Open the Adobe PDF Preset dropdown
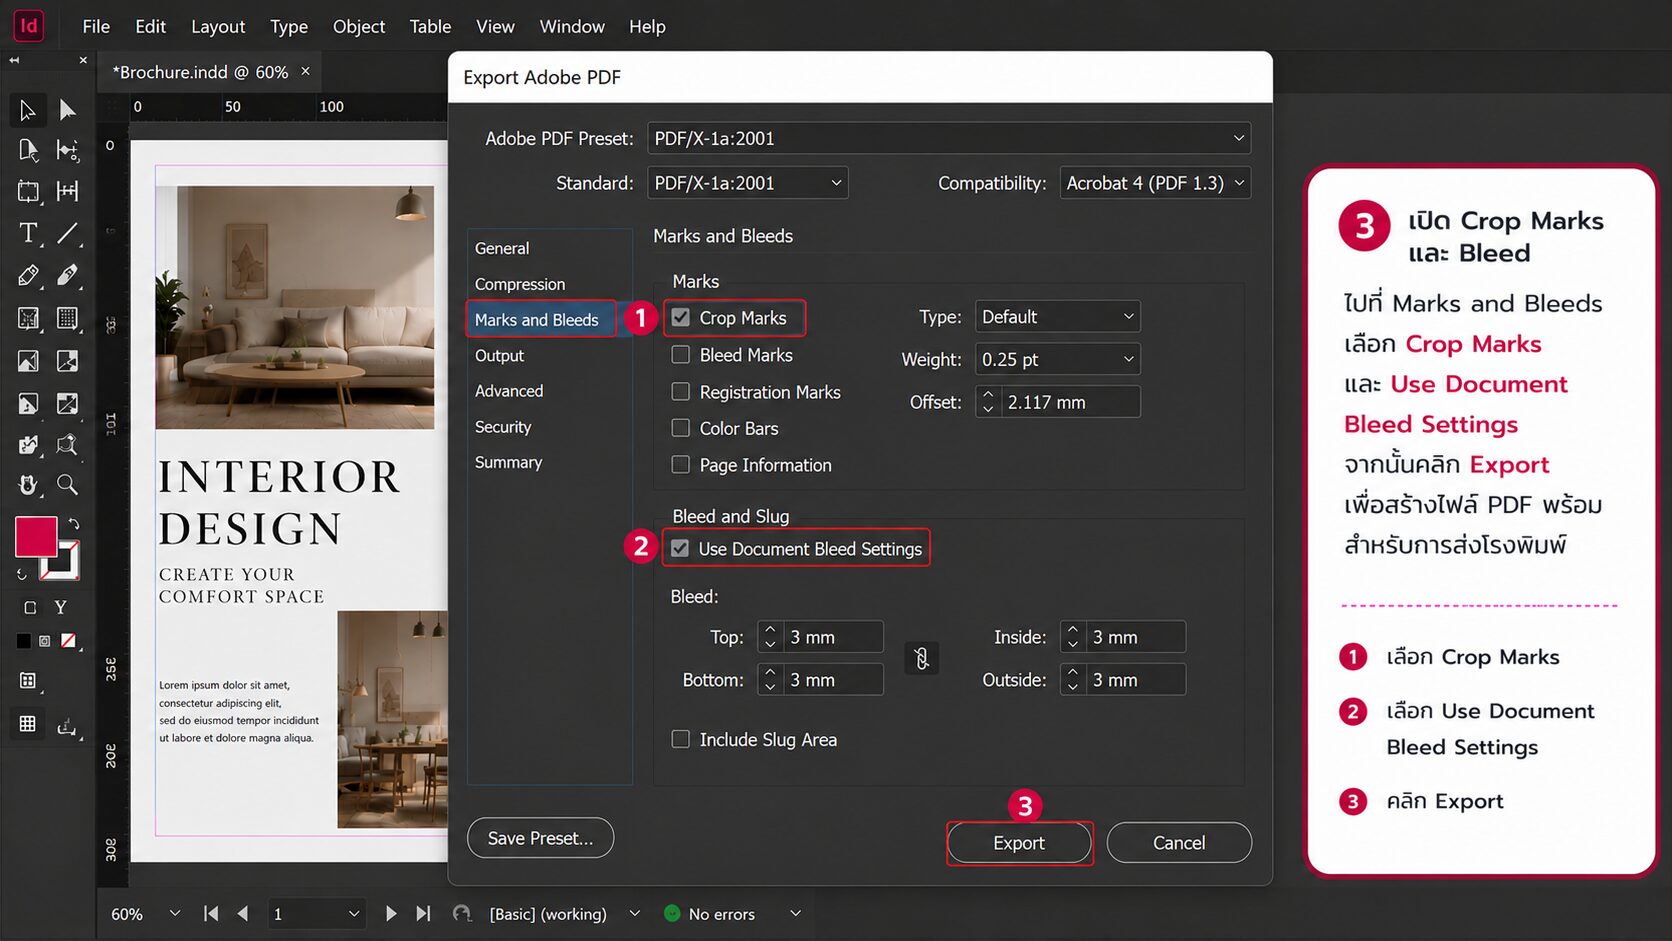The height and width of the screenshot is (941, 1672). pos(949,138)
